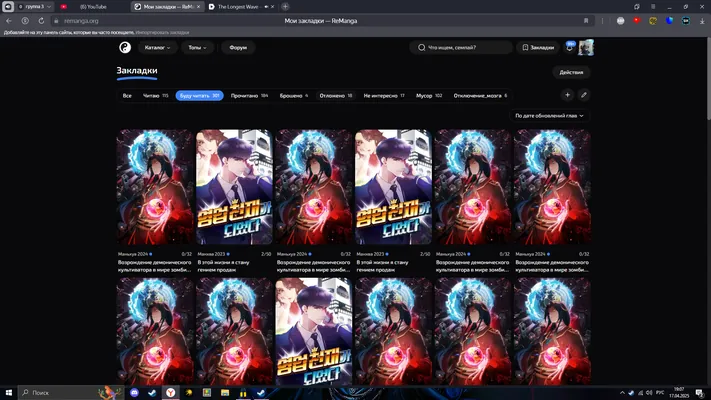Reload the page with the refresh icon
The height and width of the screenshot is (400, 711).
41,20
